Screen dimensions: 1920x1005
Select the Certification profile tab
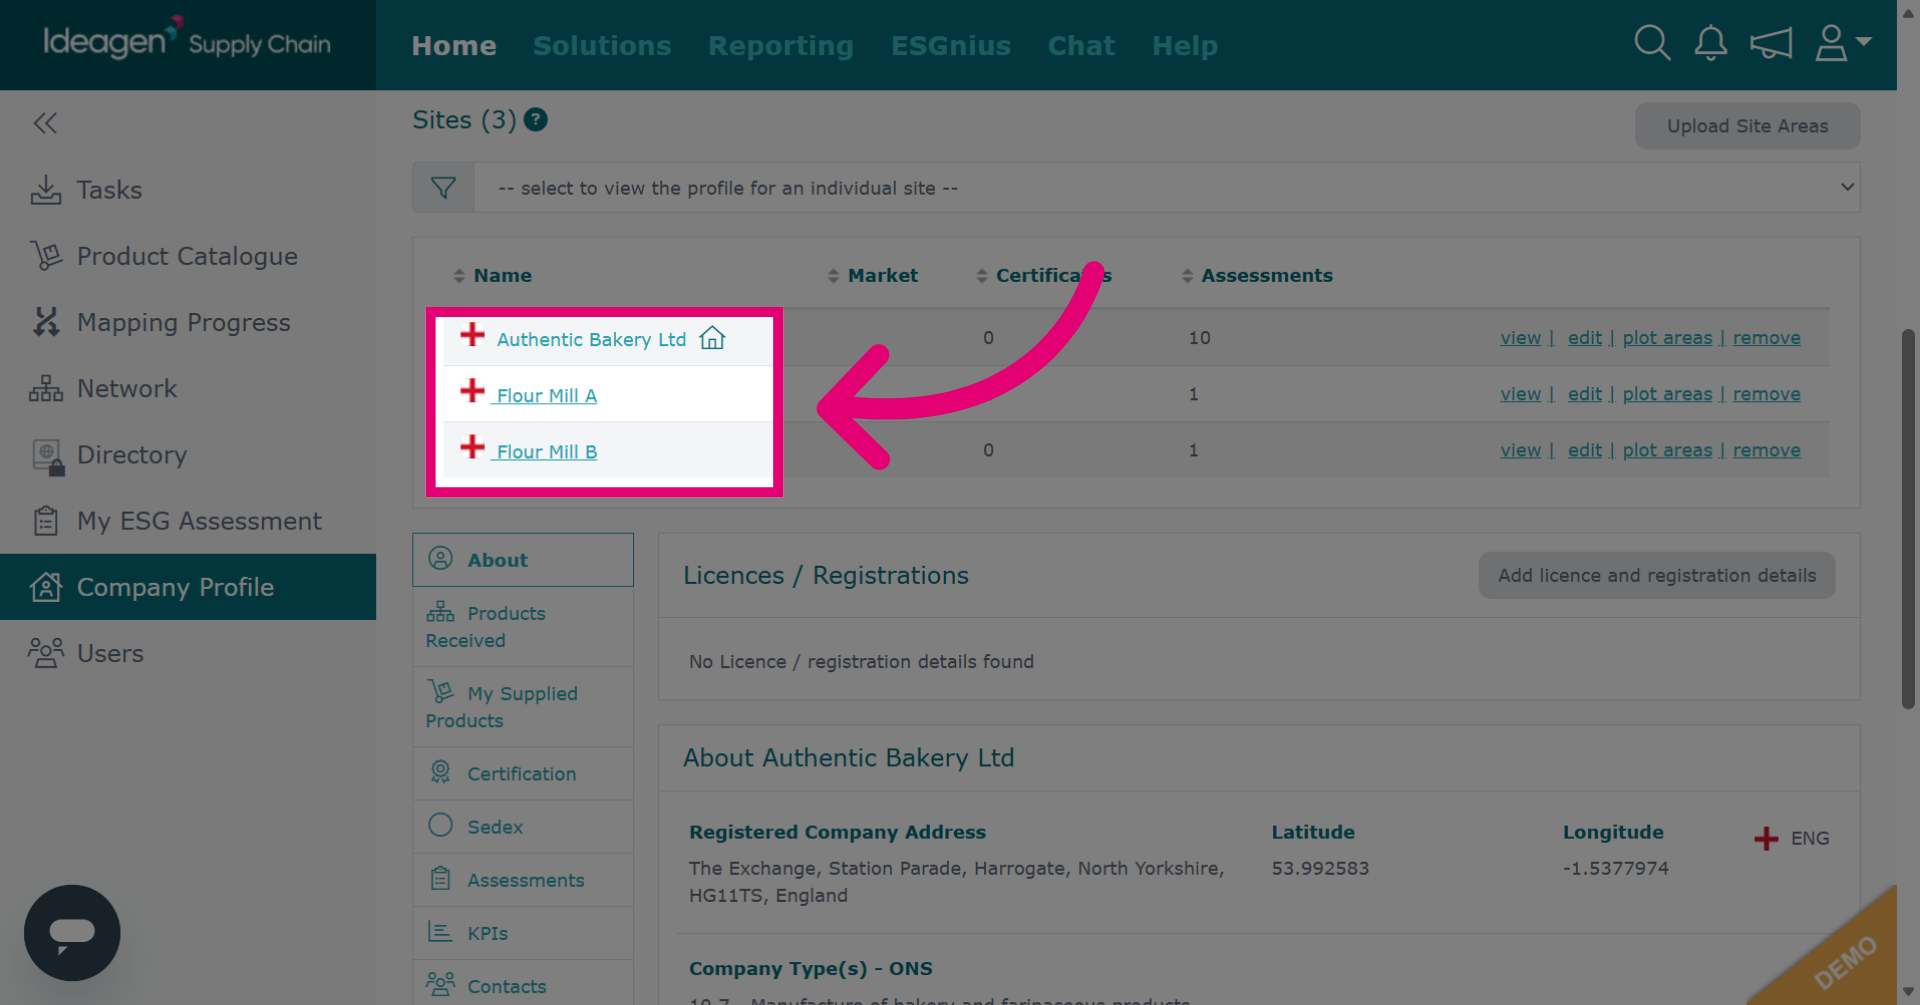click(523, 773)
